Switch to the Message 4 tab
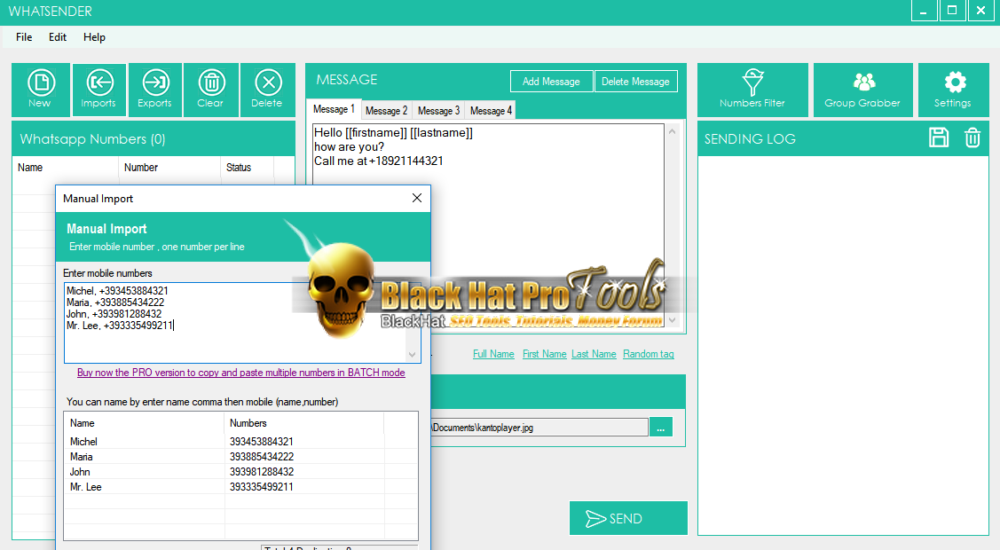 491,111
